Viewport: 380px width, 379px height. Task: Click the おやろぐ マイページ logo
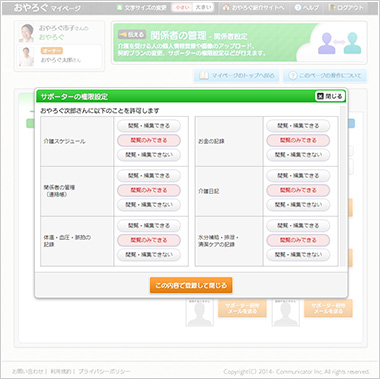click(x=47, y=8)
